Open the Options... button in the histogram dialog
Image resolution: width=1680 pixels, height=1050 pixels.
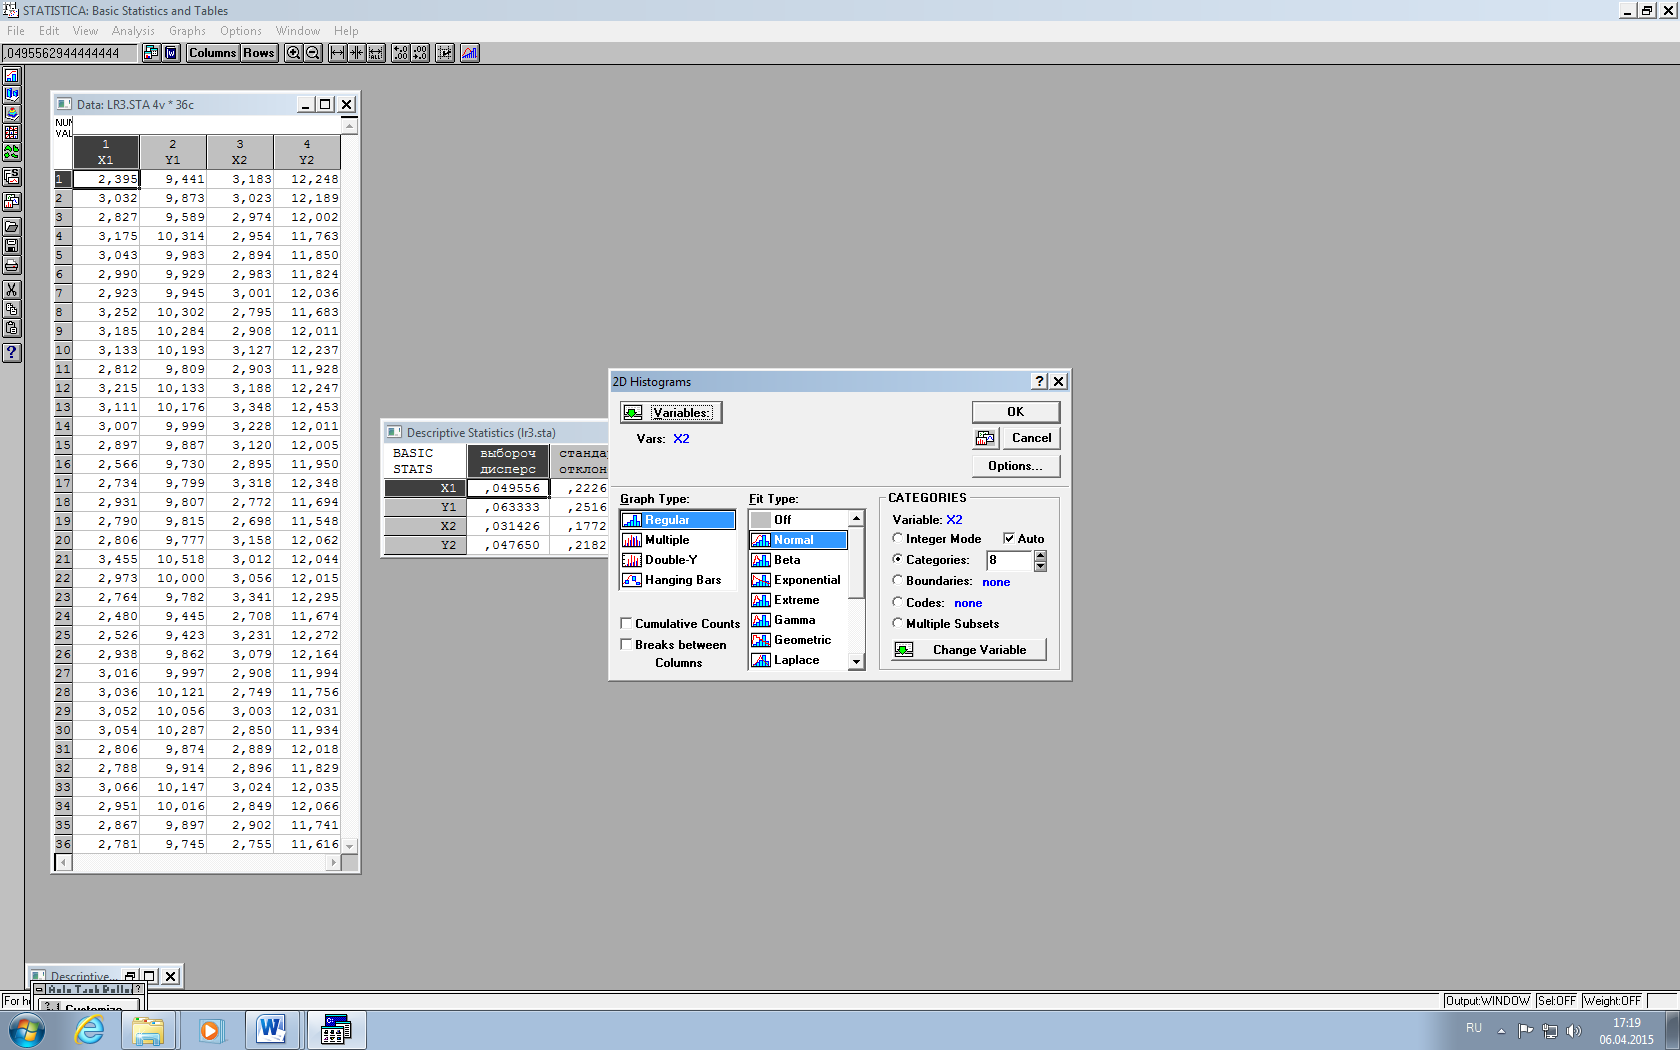pyautogui.click(x=1015, y=466)
